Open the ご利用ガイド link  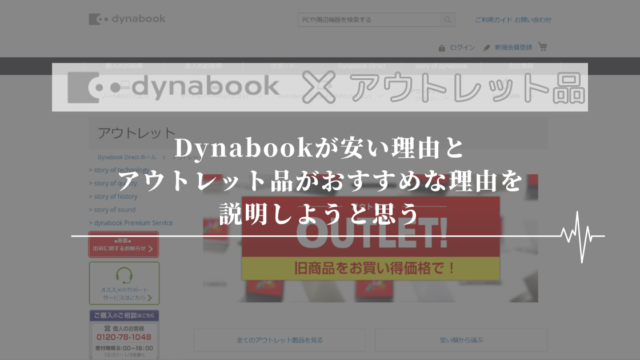[x=493, y=20]
